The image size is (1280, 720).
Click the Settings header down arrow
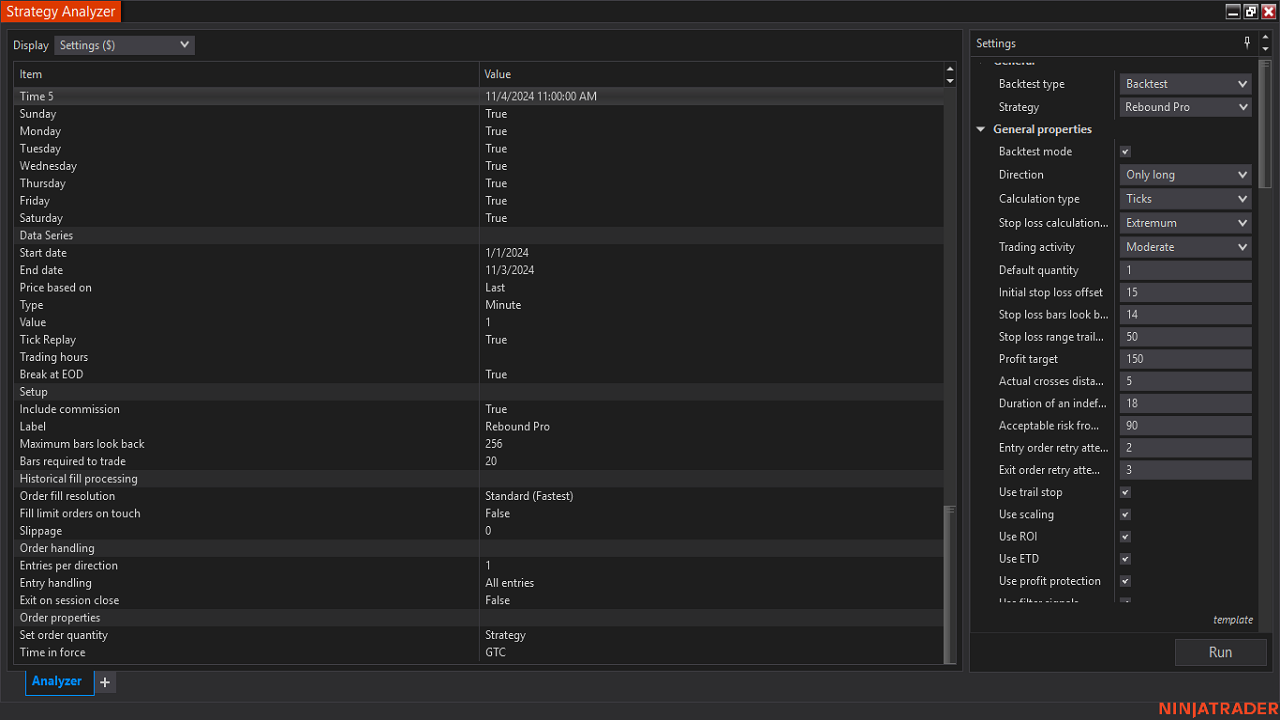(1265, 49)
